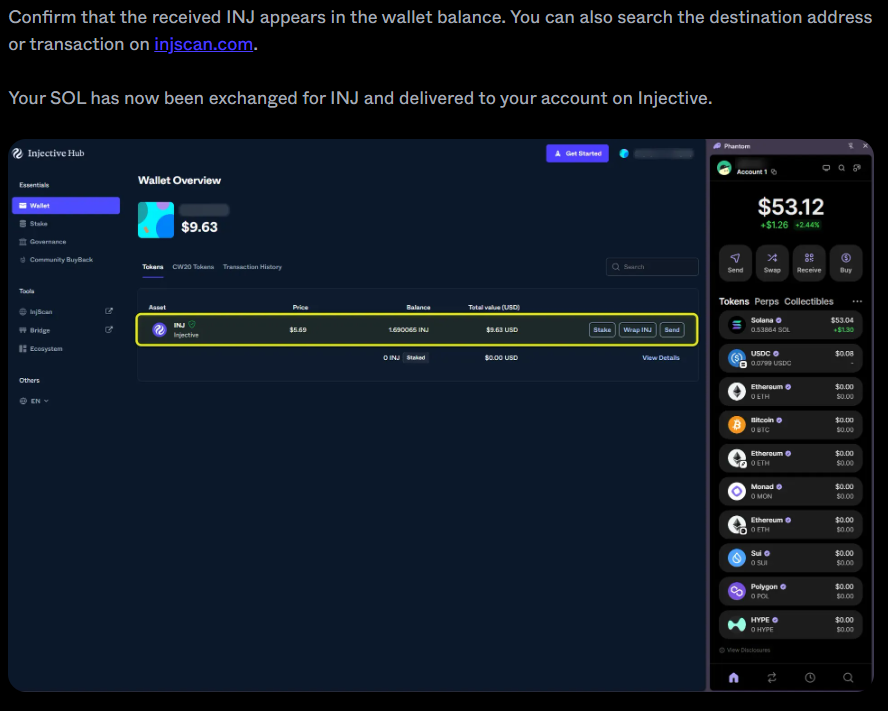This screenshot has width=888, height=711.
Task: Click the Staked label badge
Action: point(416,357)
